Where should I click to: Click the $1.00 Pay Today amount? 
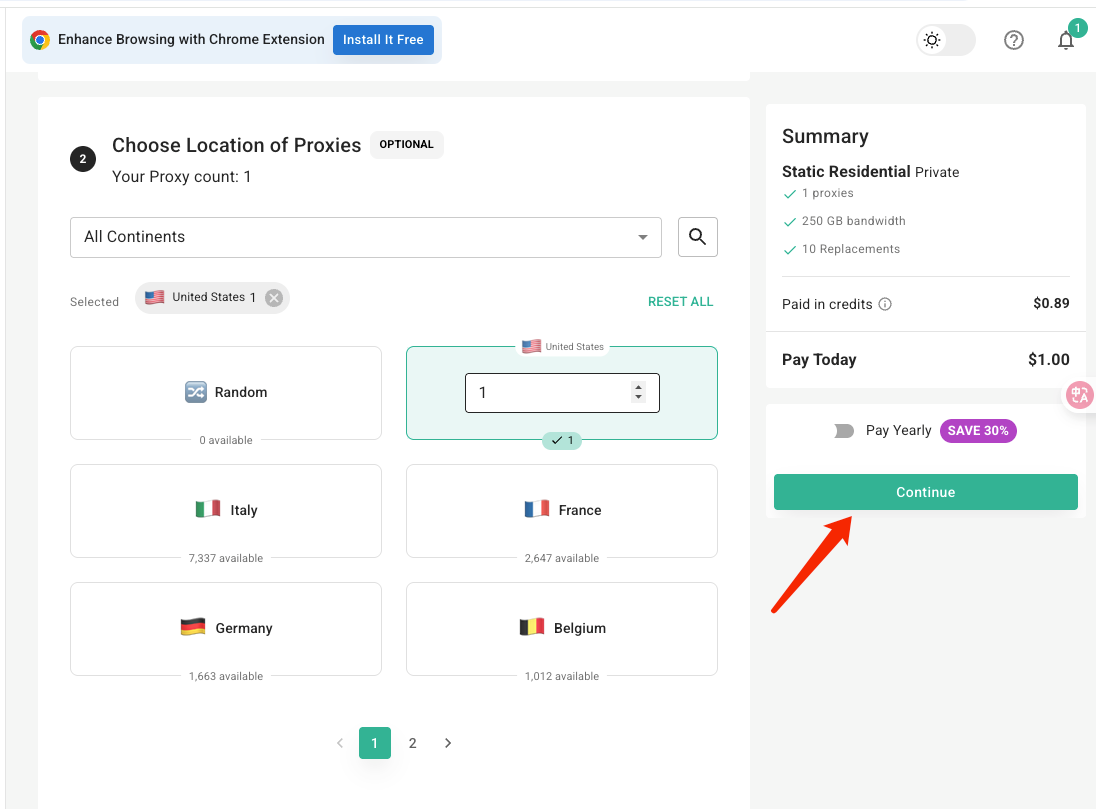coord(1048,359)
